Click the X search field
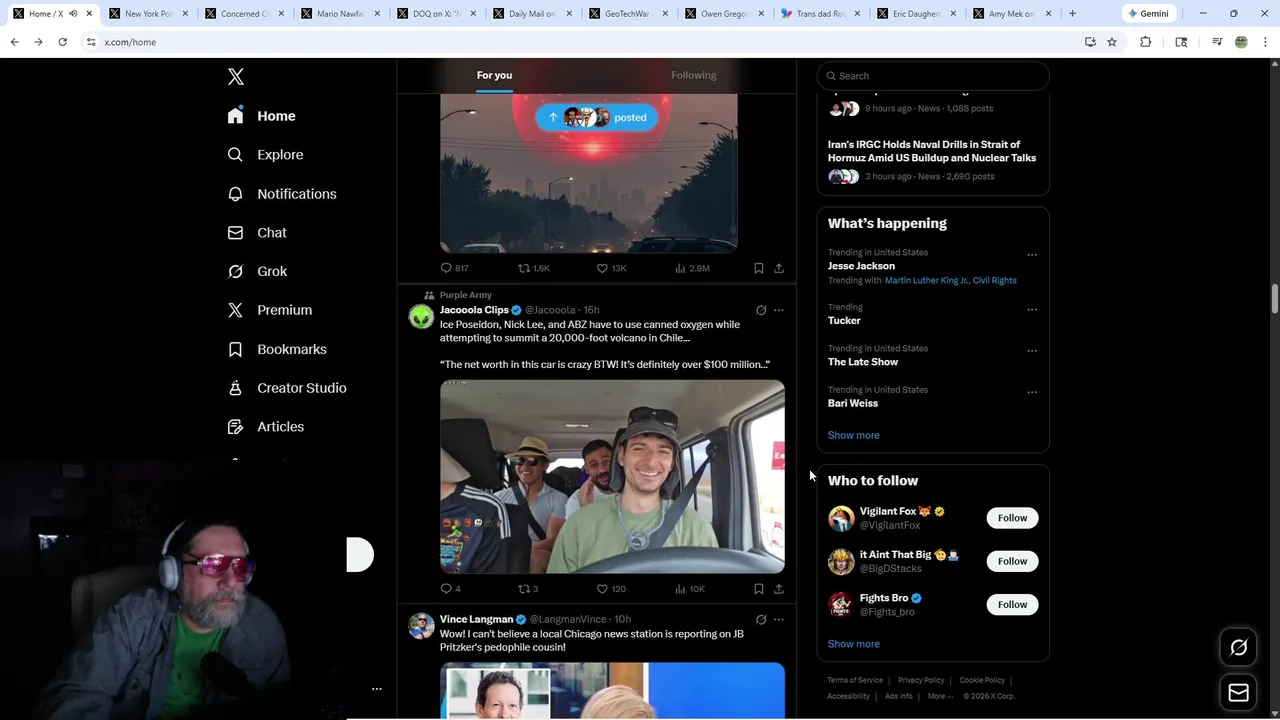The image size is (1280, 720). [x=933, y=76]
